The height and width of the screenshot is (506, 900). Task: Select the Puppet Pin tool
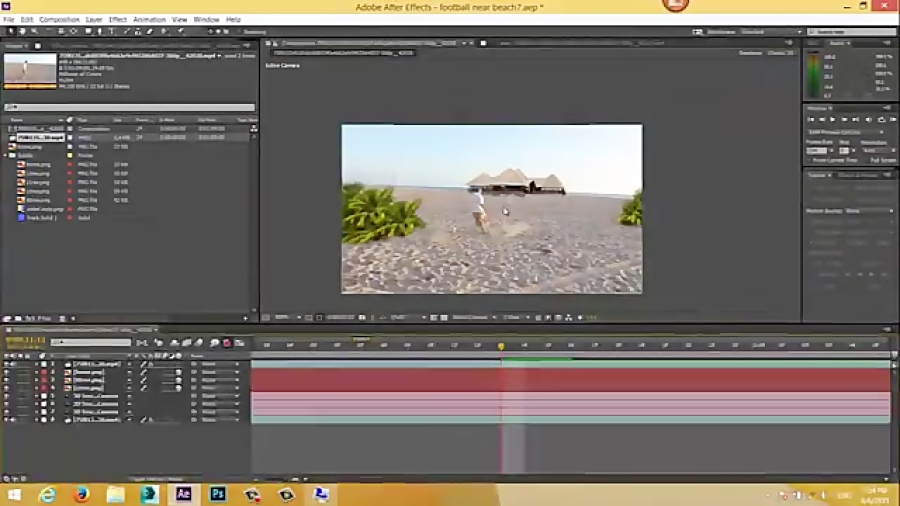click(x=181, y=32)
